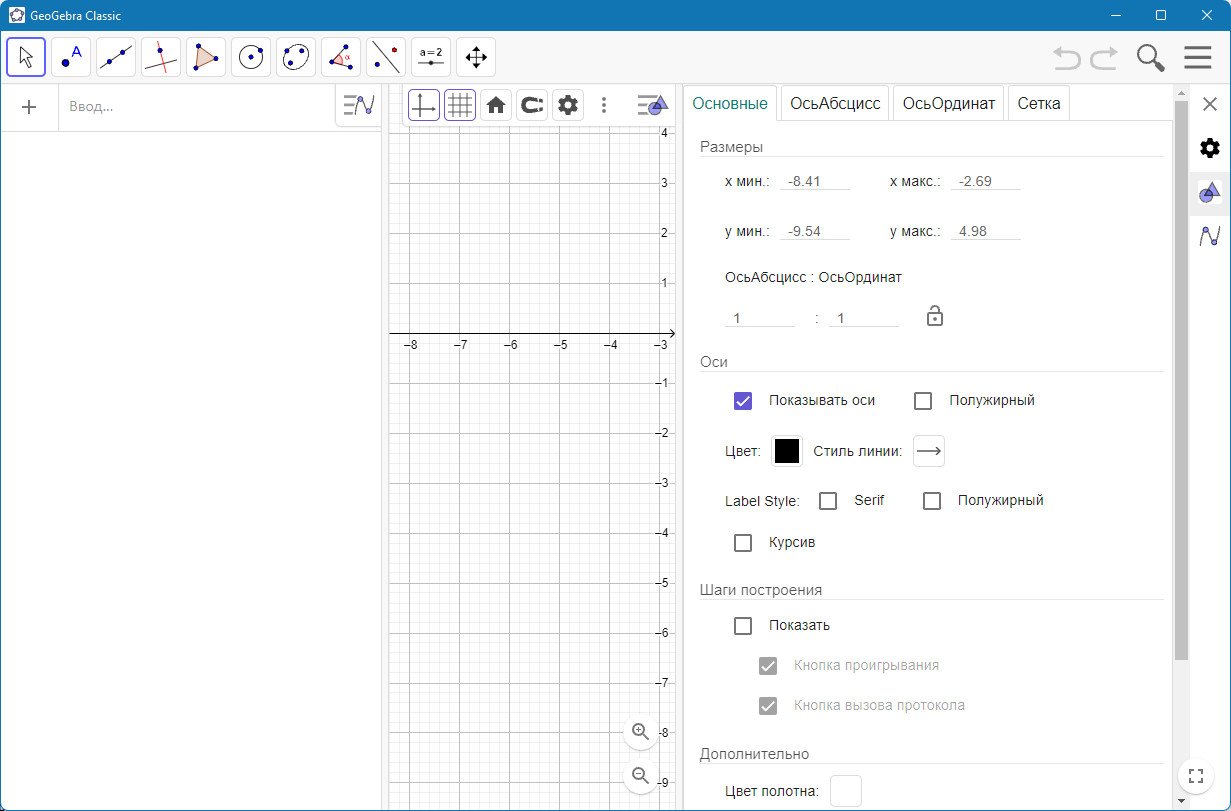Screen dimensions: 1231x811
Task: Pick the Circle with center tool
Action: tap(251, 58)
